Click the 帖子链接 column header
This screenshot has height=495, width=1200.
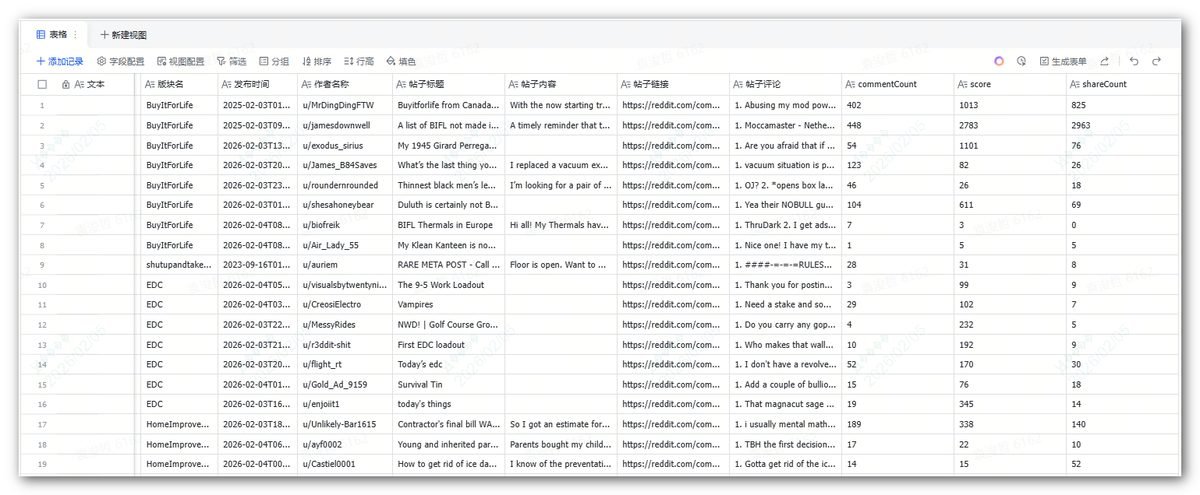(673, 85)
